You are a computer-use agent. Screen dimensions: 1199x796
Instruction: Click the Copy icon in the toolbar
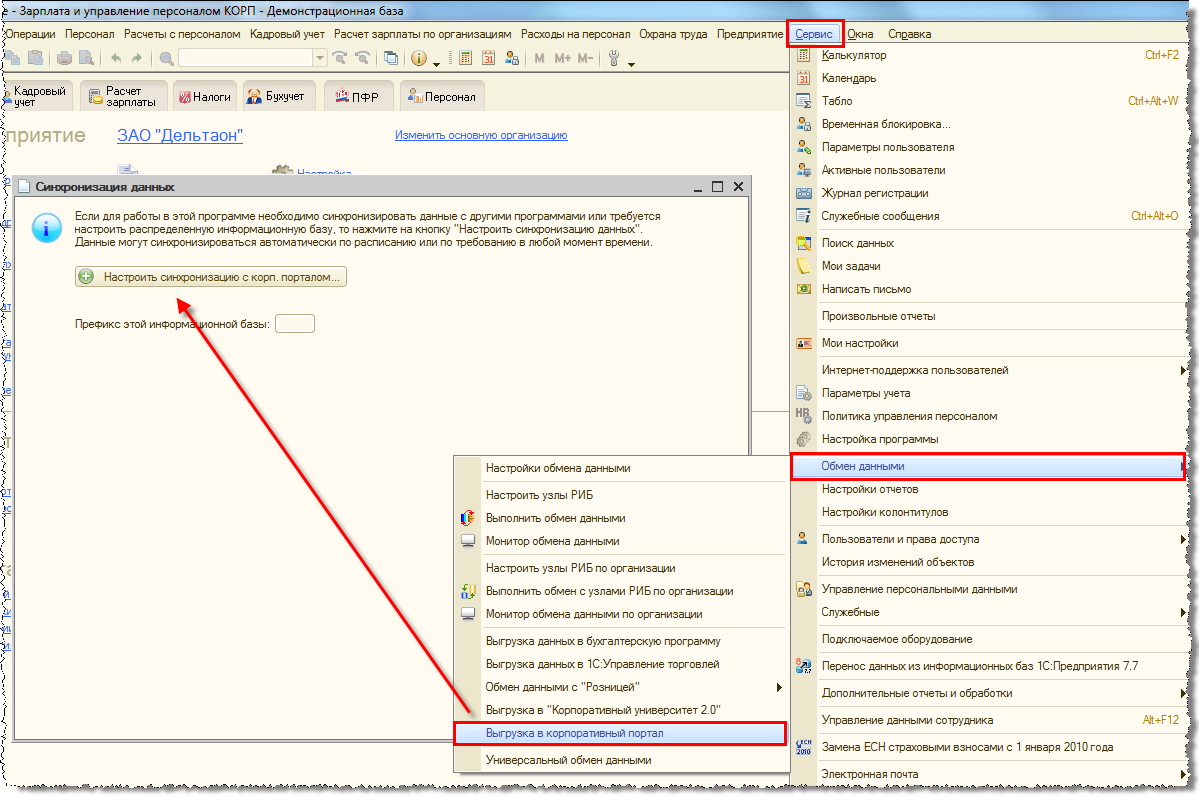(13, 58)
